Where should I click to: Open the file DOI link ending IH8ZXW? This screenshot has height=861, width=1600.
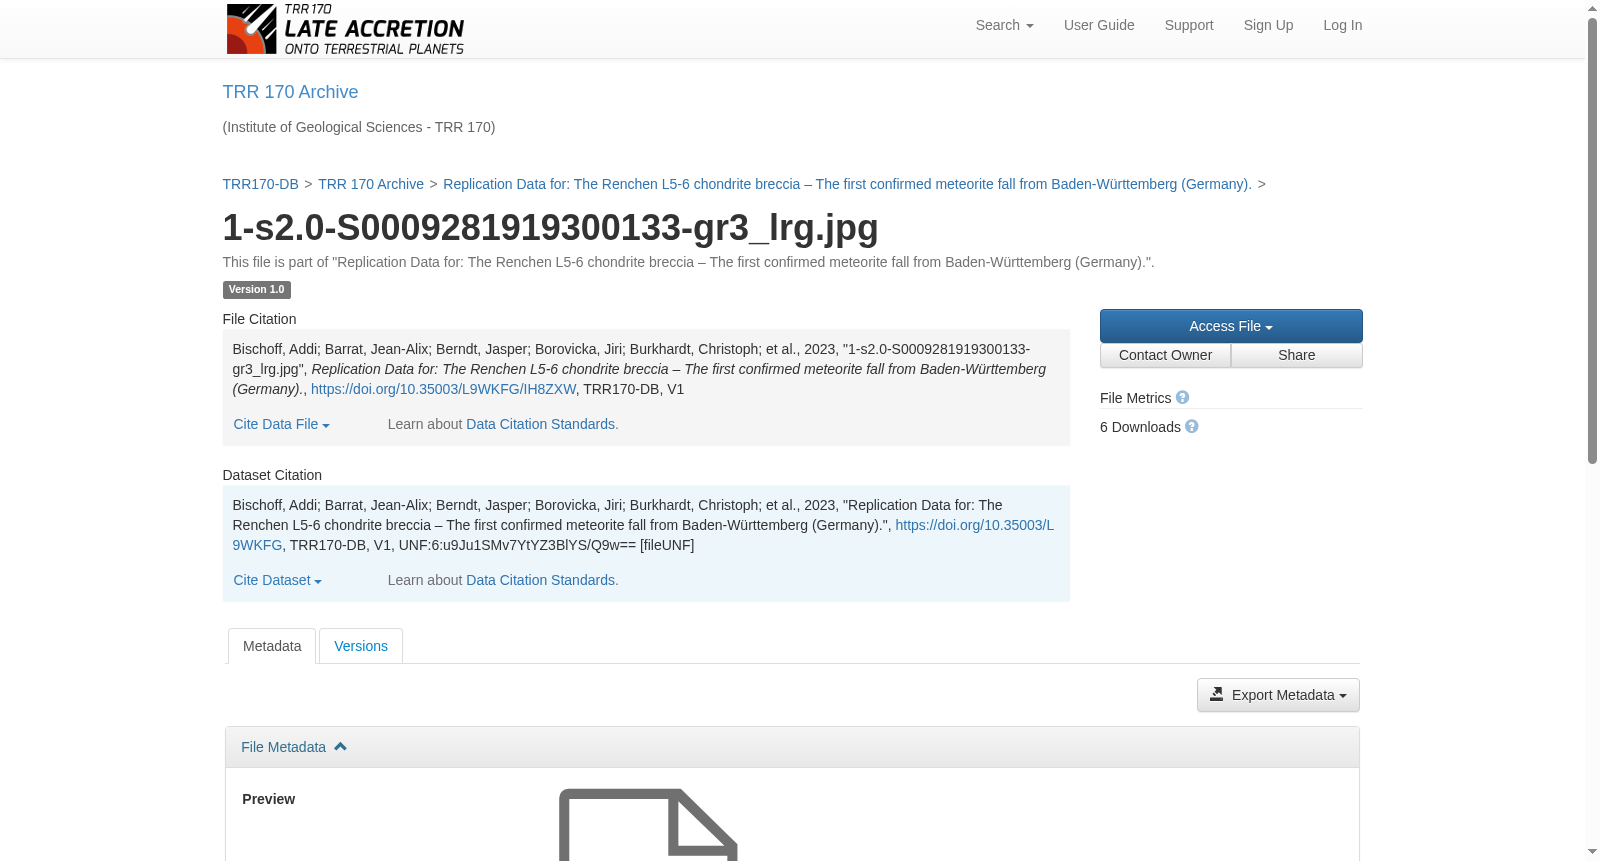tap(443, 389)
